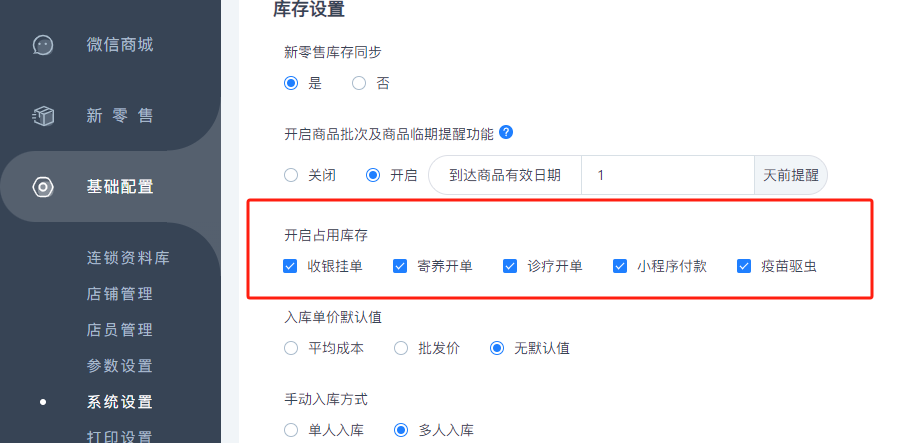Click the WeChat mall chat bubble icon
The height and width of the screenshot is (443, 921).
pos(43,45)
